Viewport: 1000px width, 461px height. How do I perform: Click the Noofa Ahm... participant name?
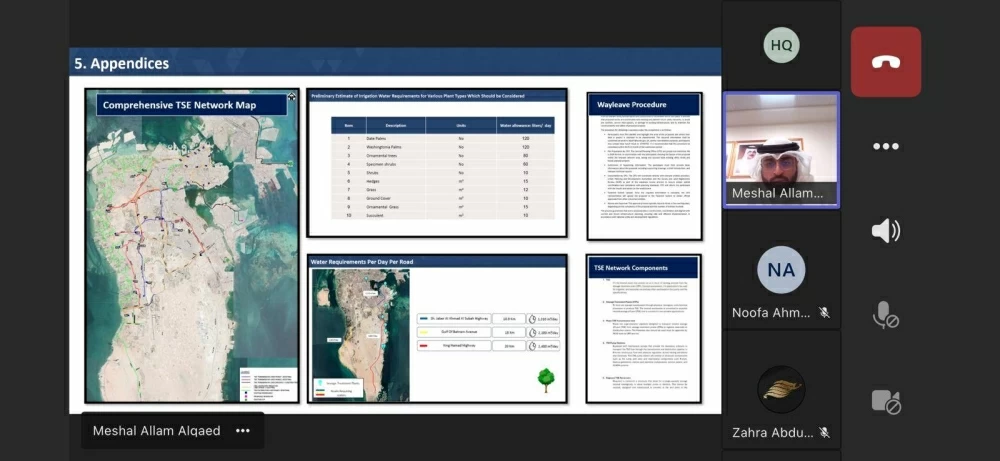coord(771,313)
